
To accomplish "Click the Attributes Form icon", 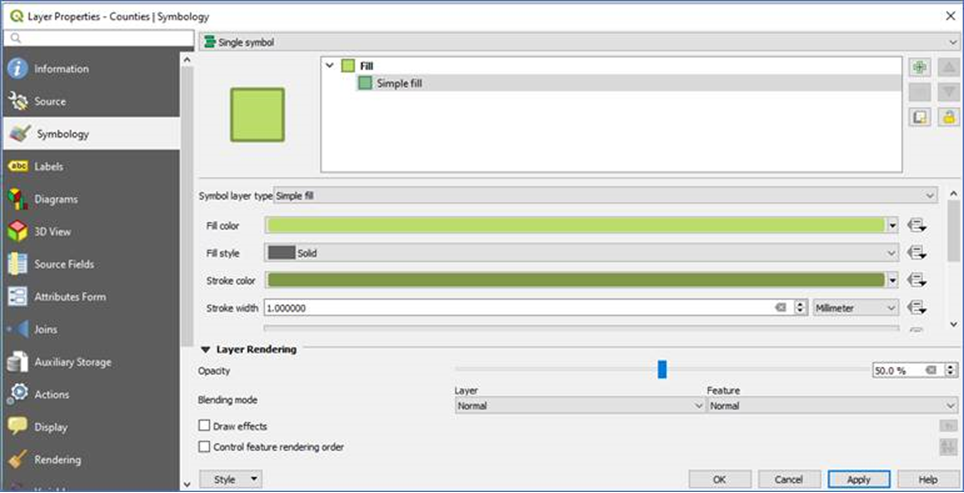I will (18, 297).
